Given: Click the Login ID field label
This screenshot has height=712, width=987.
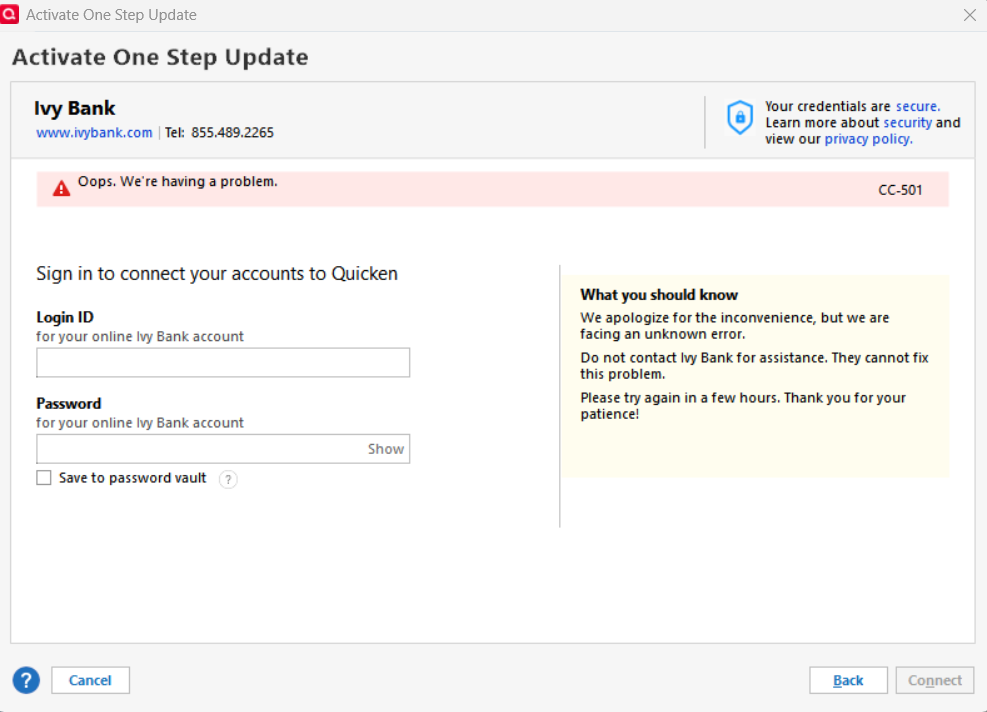Looking at the screenshot, I should click(65, 317).
